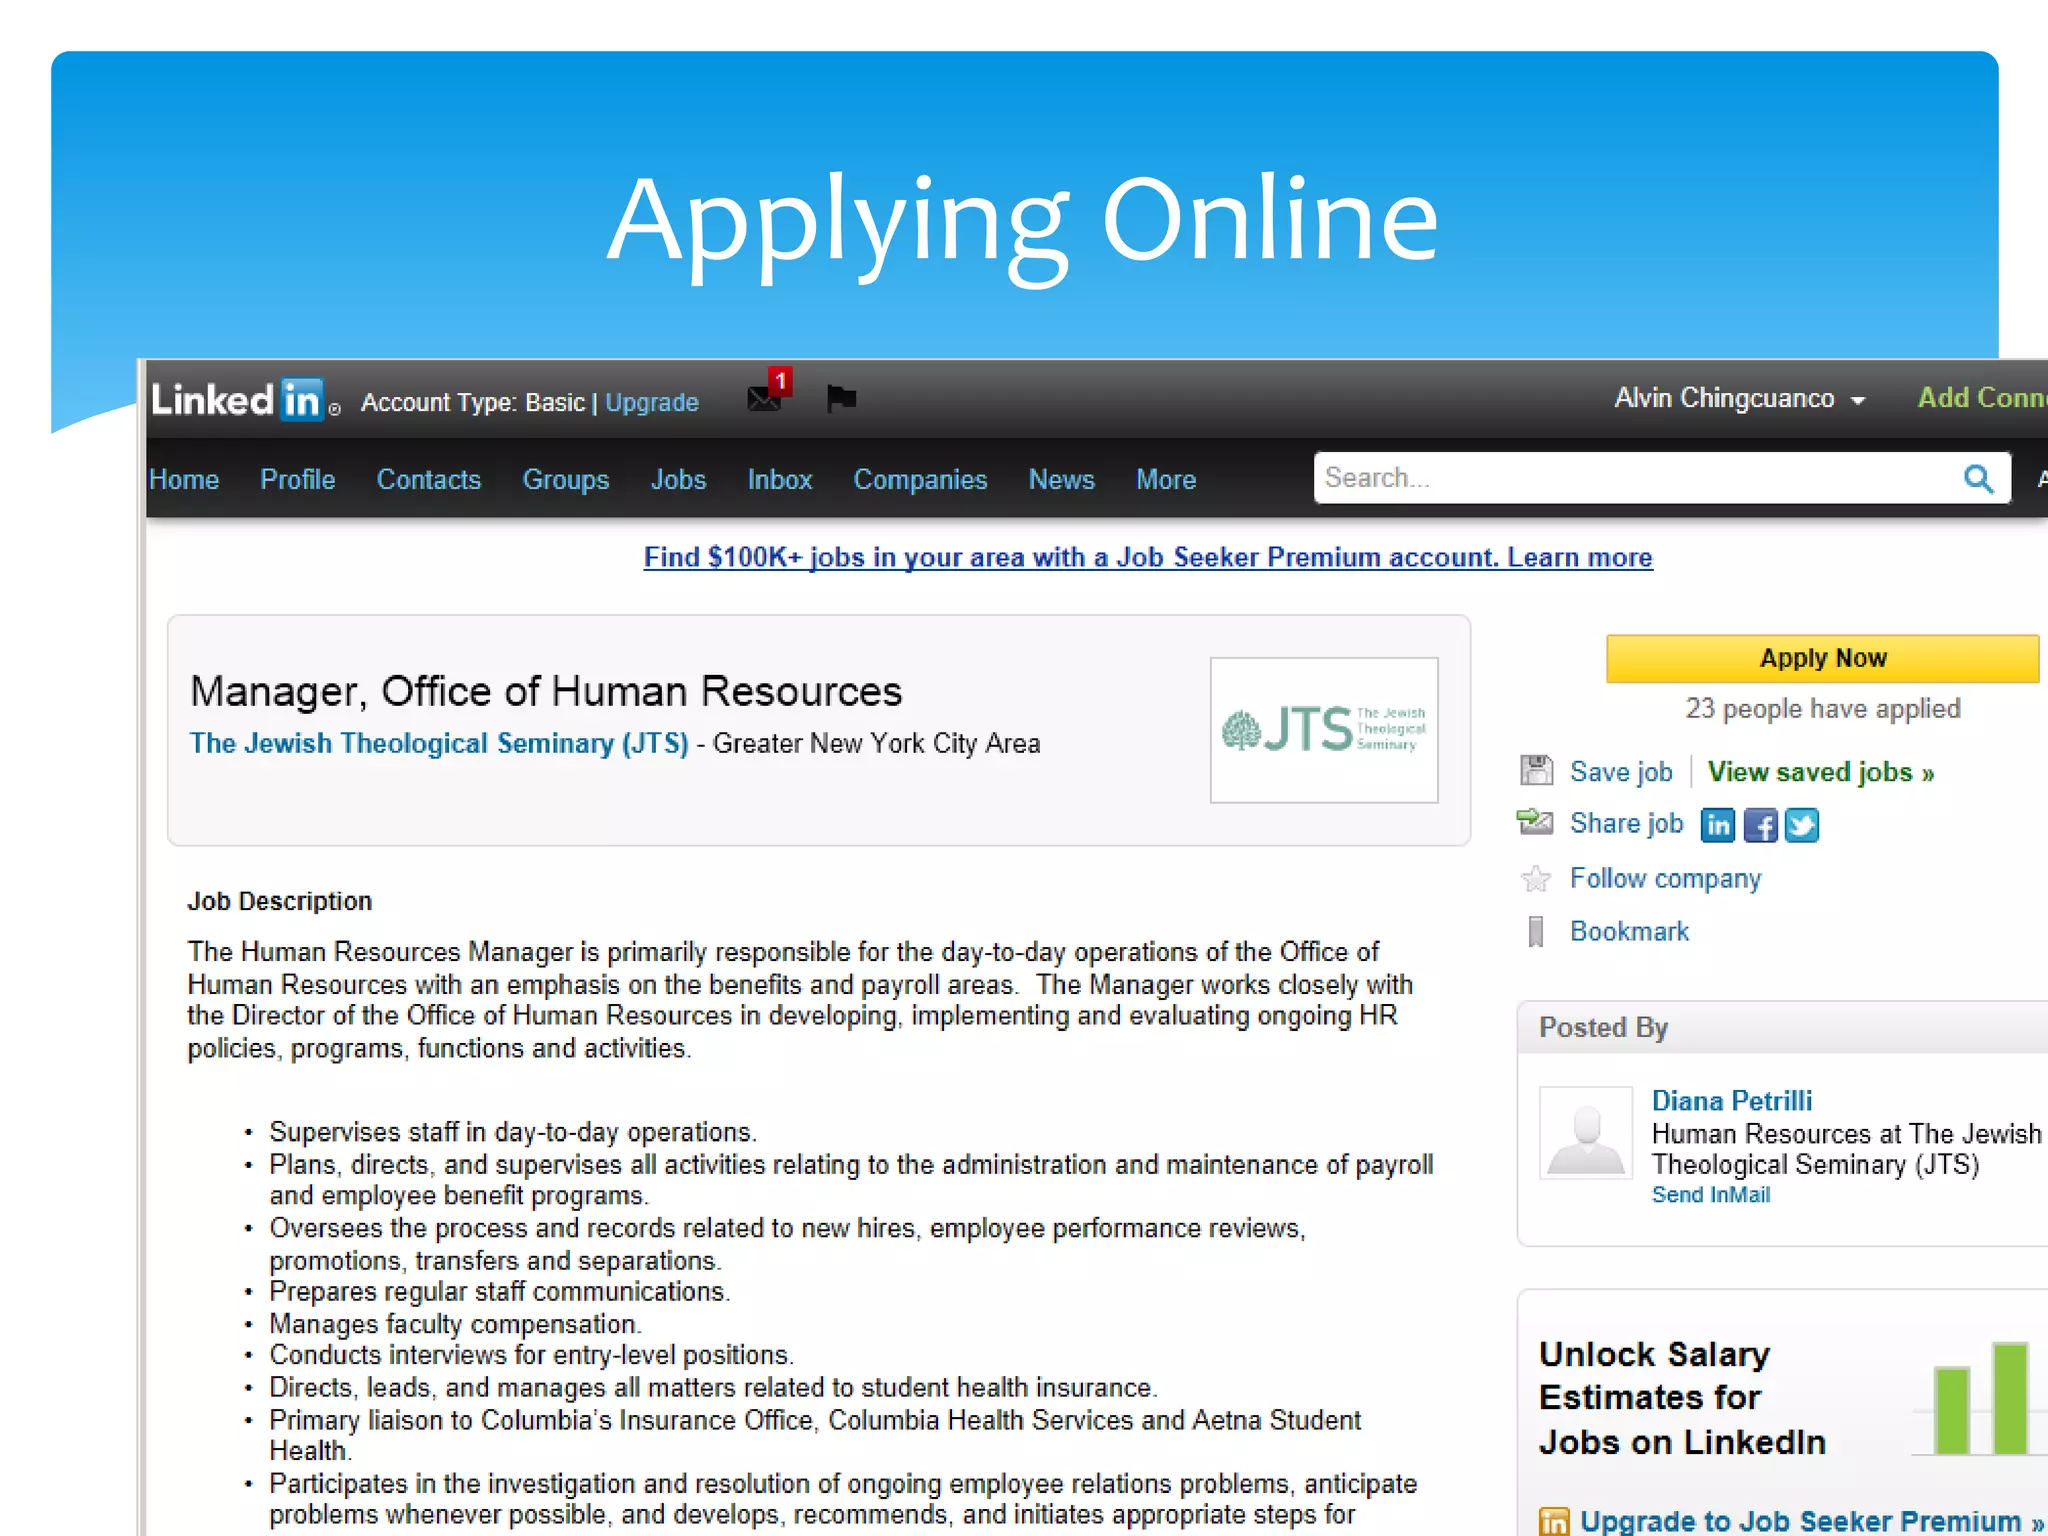2048x1536 pixels.
Task: Open the News menu item
Action: pyautogui.click(x=1062, y=480)
